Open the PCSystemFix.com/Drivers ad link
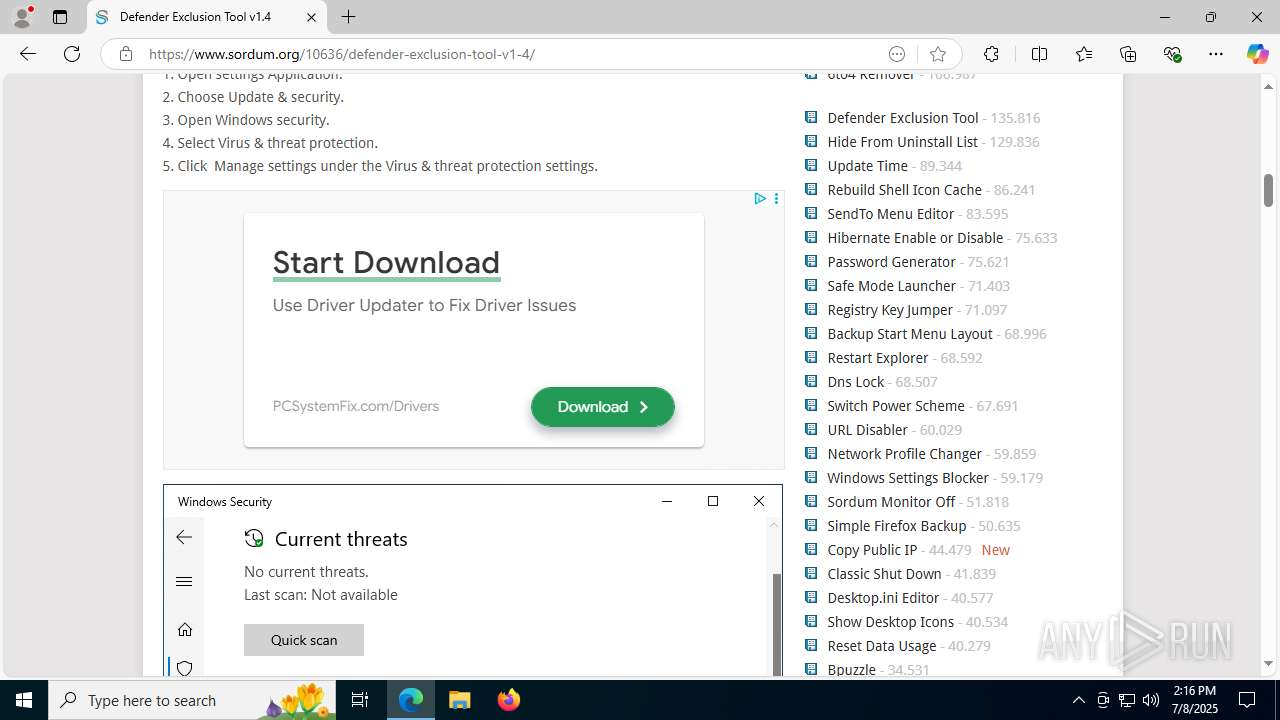 pos(356,406)
